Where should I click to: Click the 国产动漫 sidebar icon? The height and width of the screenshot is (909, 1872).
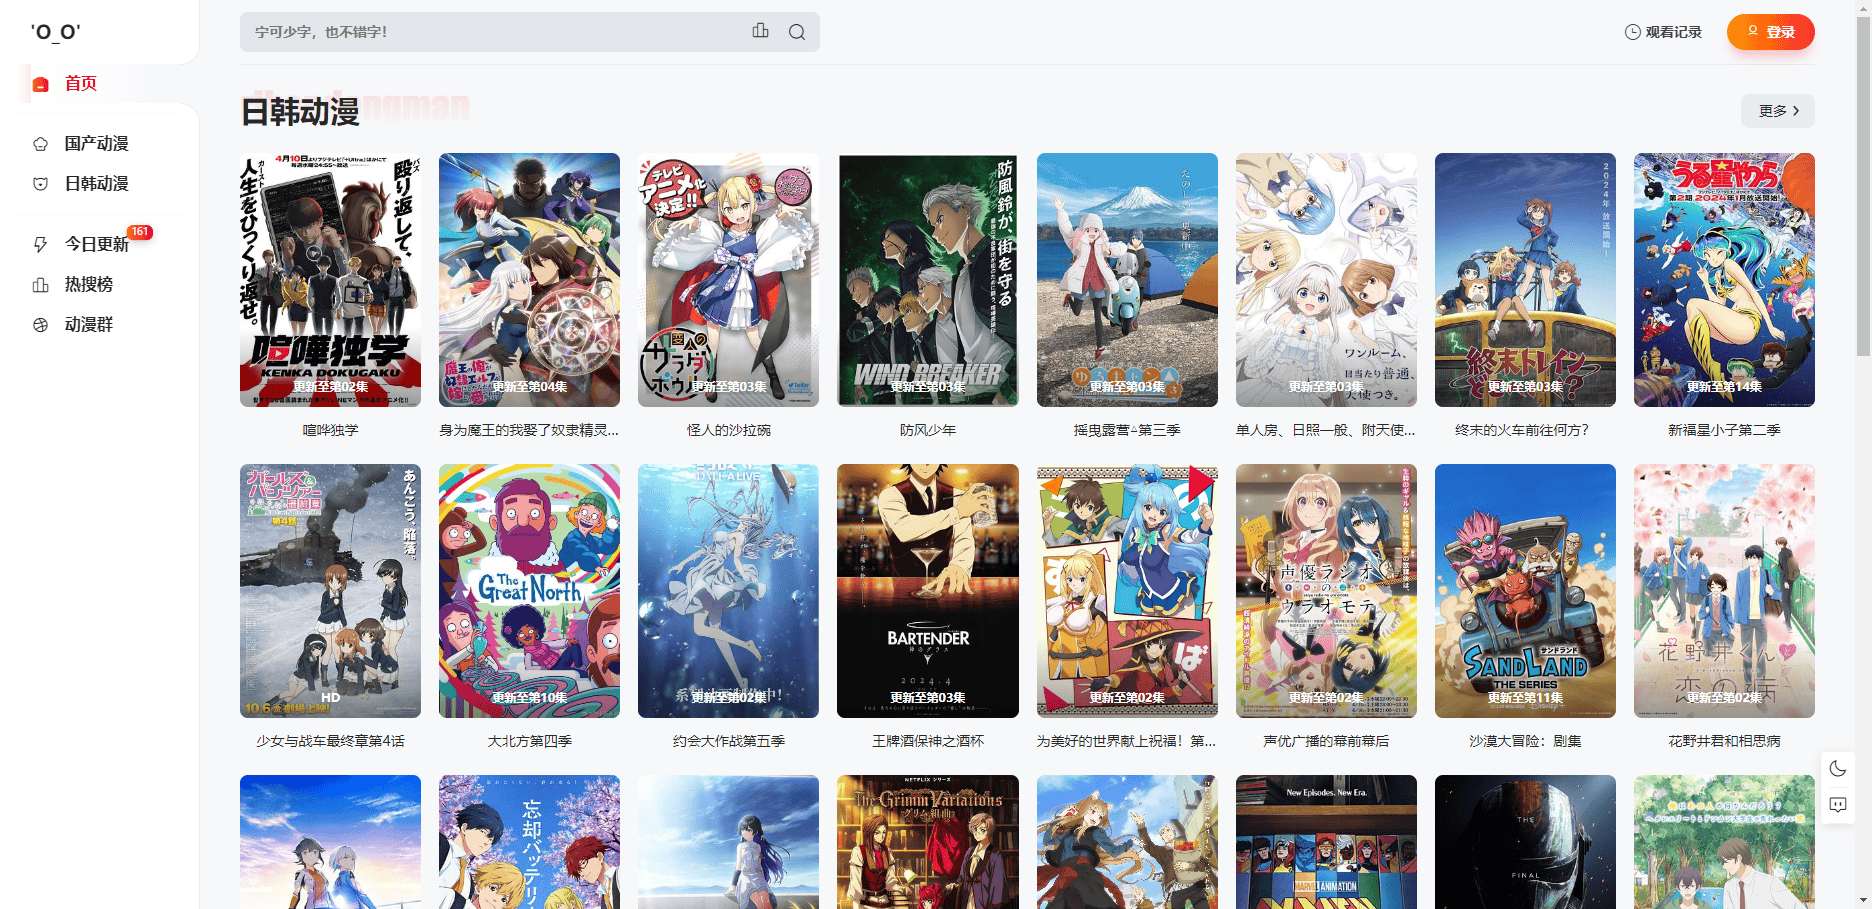pyautogui.click(x=41, y=144)
